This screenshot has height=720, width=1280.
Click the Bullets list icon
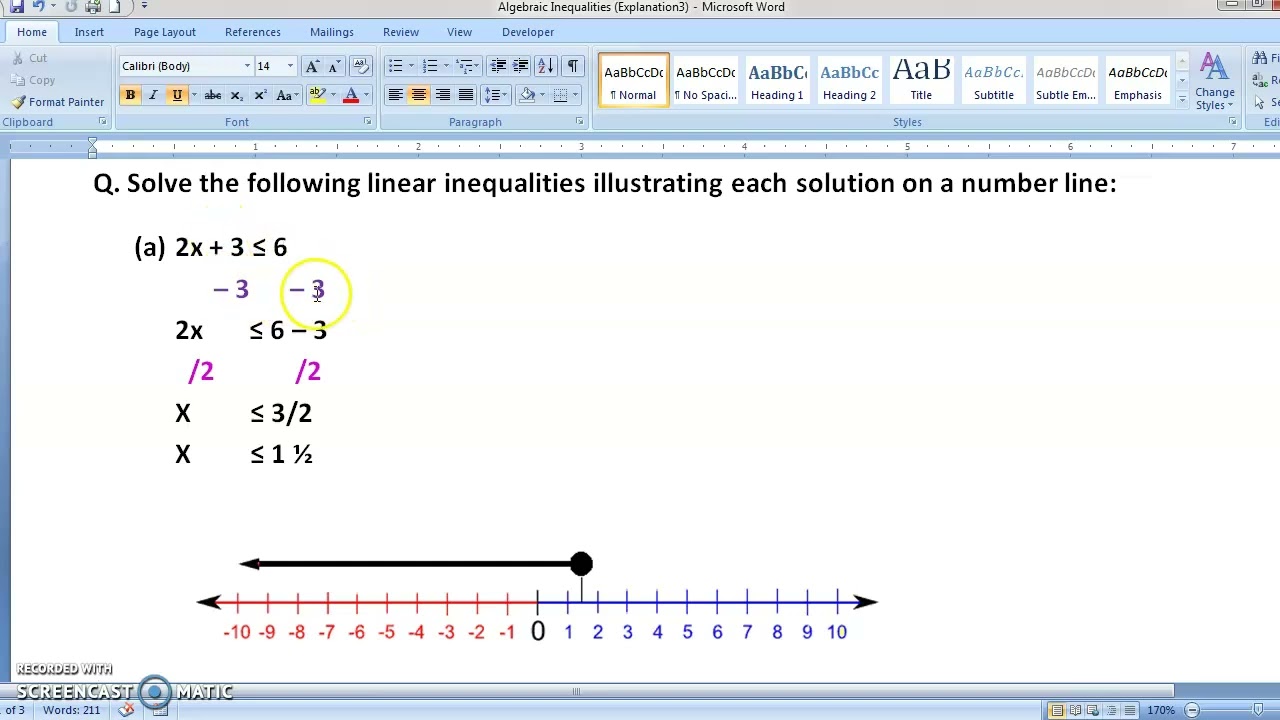pyautogui.click(x=395, y=66)
